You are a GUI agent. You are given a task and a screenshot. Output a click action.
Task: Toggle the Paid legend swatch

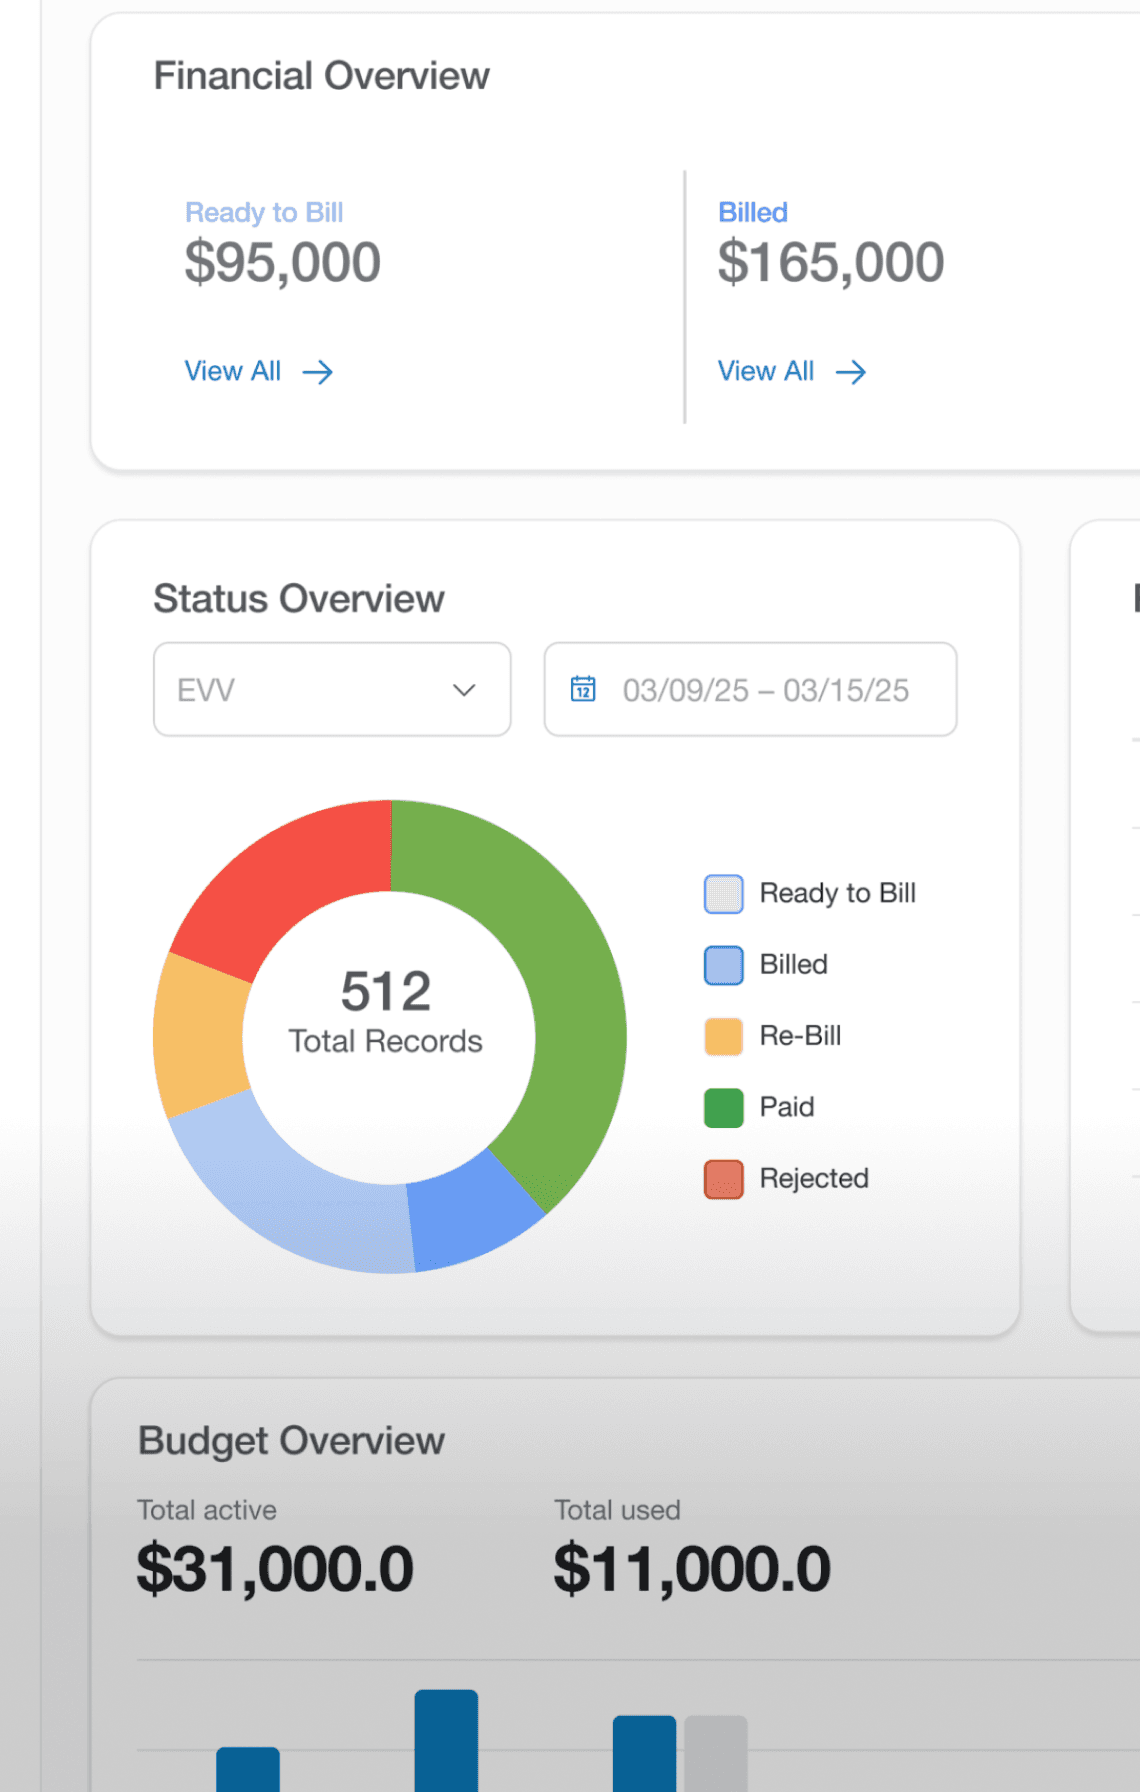click(724, 1108)
